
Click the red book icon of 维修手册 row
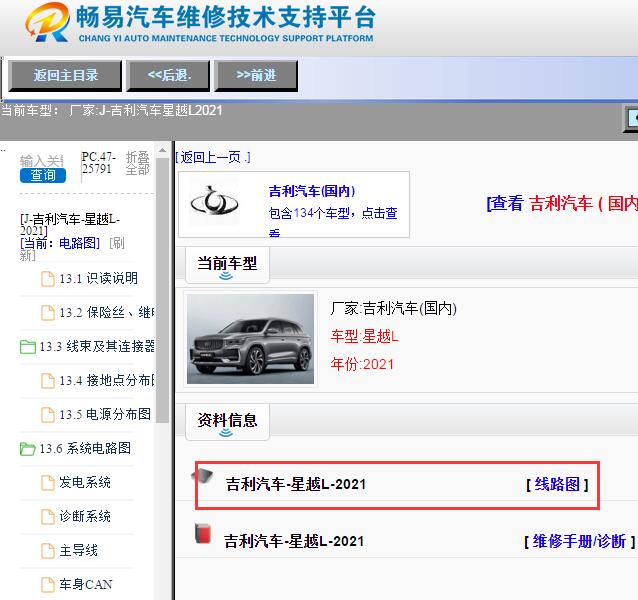[x=203, y=534]
